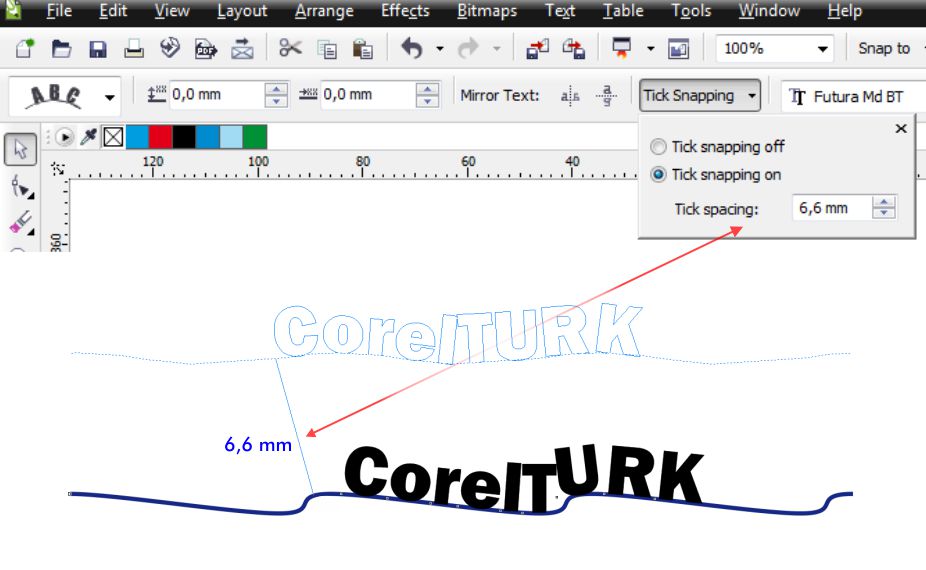The height and width of the screenshot is (570, 926).
Task: Save the document using the floppy disk icon
Action: (x=97, y=48)
